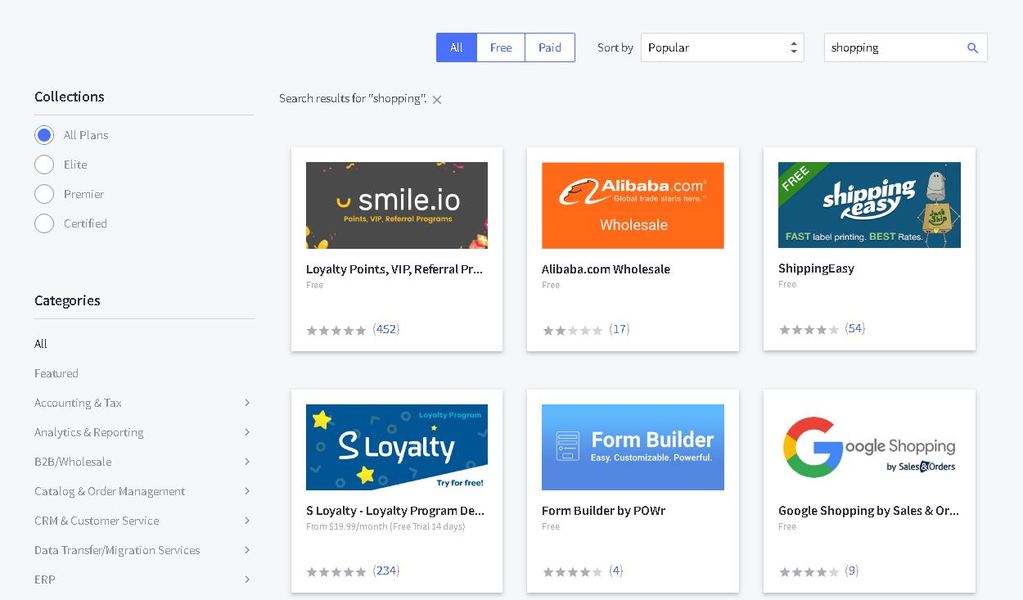Click star rating of Alibaba.com Wholesale
Image resolution: width=1023 pixels, height=600 pixels.
pos(572,331)
